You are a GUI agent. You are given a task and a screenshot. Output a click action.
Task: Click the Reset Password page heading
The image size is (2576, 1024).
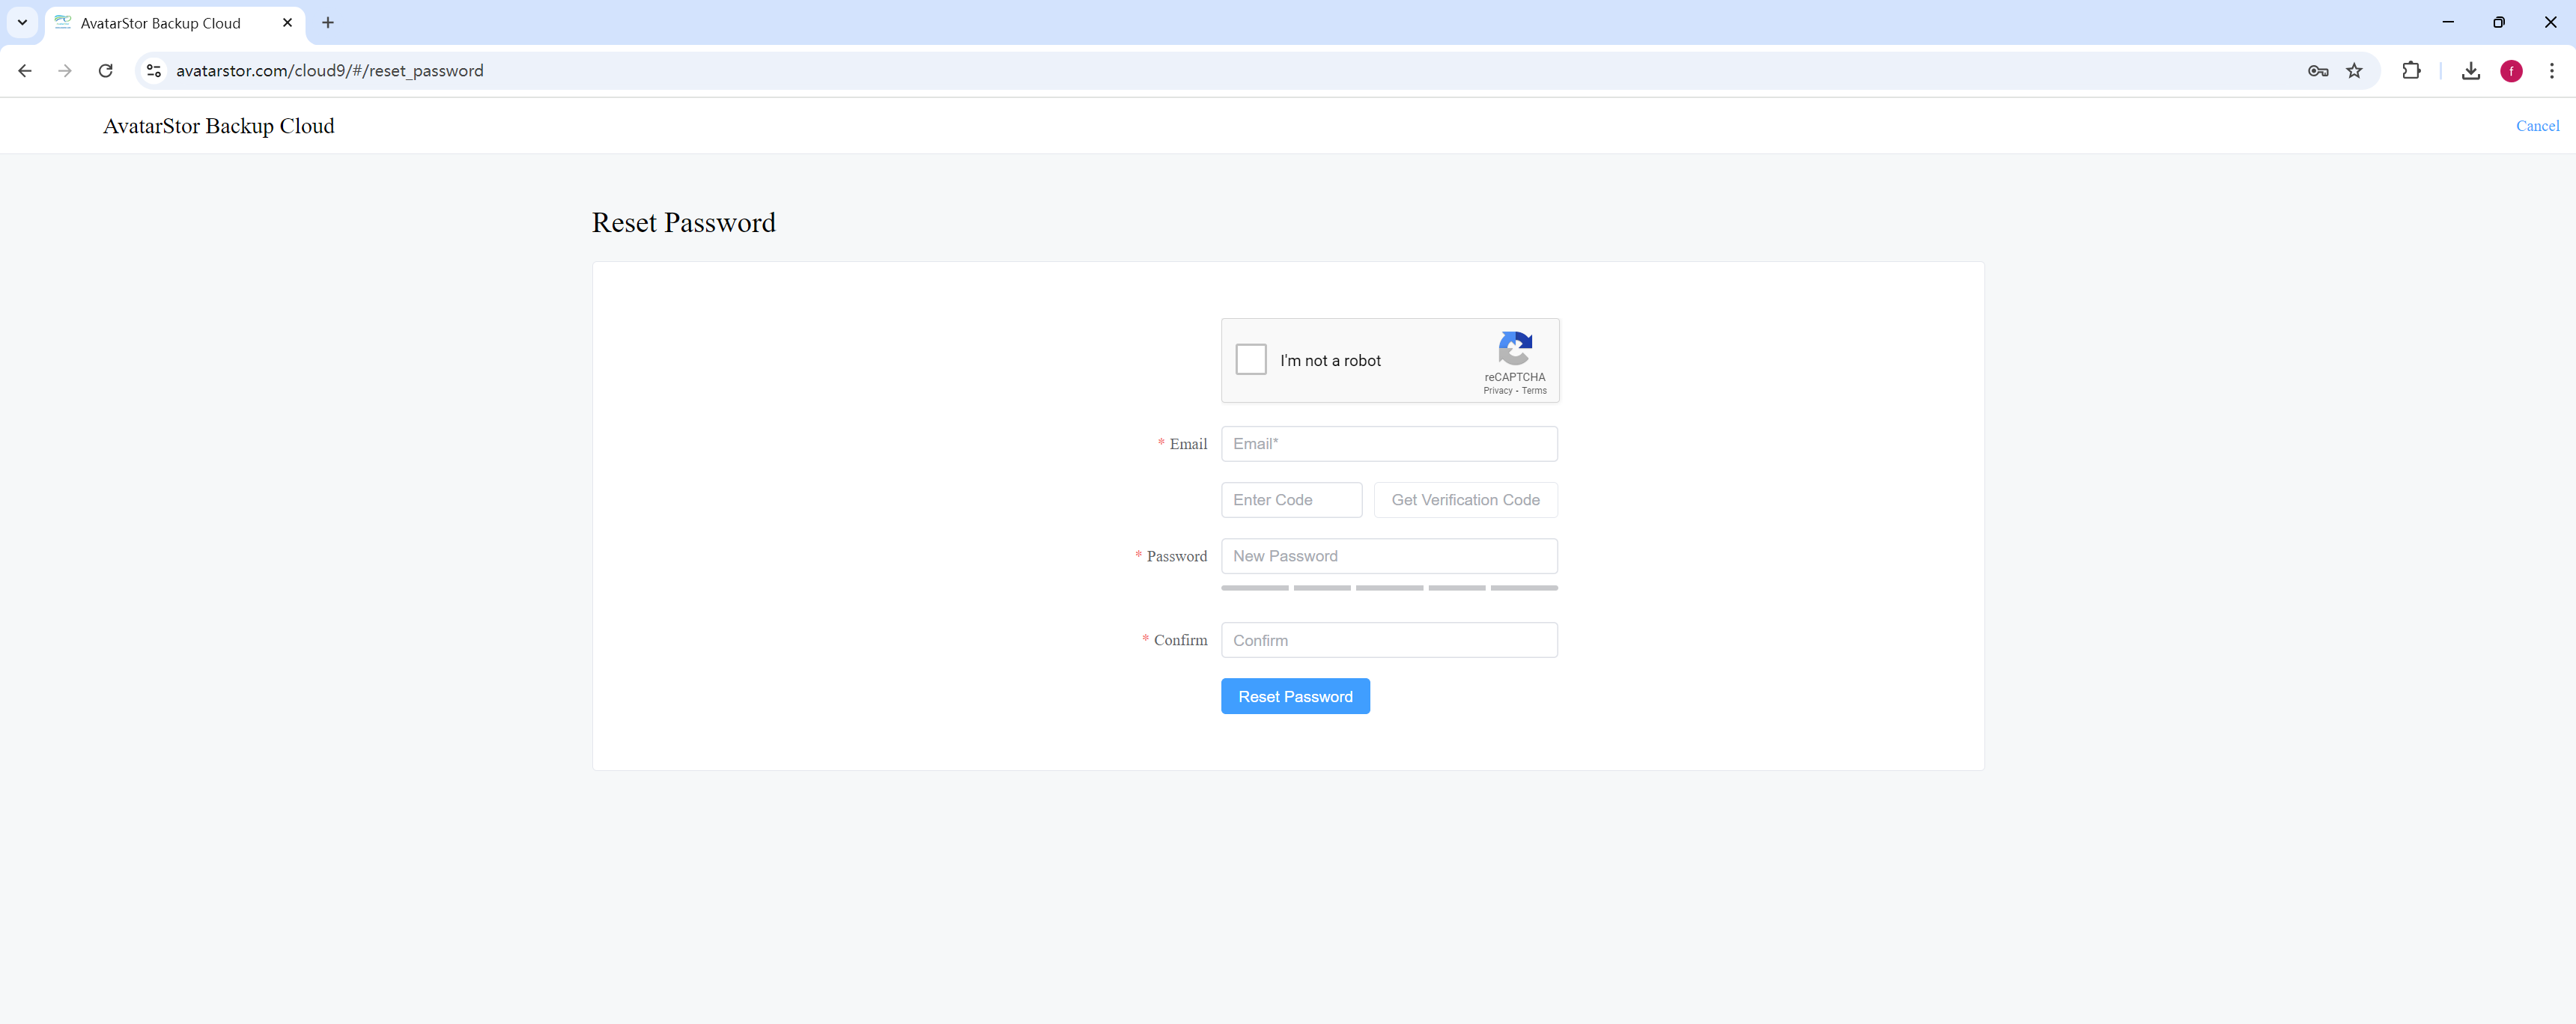(684, 222)
